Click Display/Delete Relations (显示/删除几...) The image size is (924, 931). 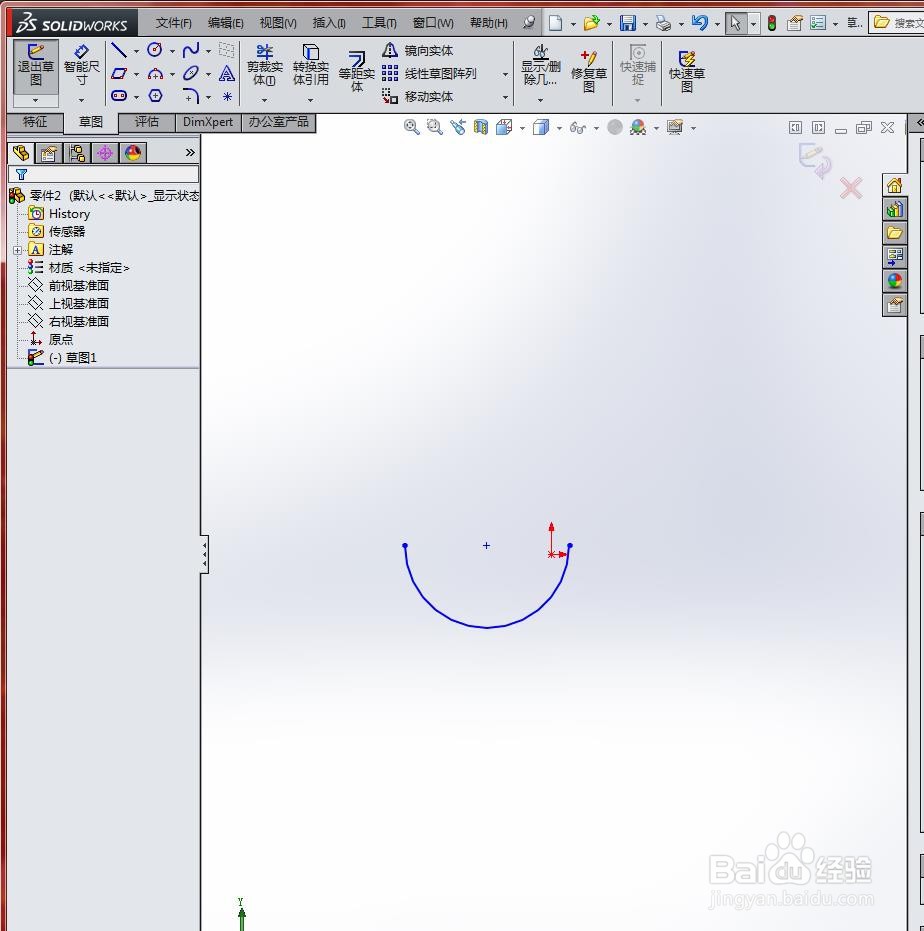point(540,65)
